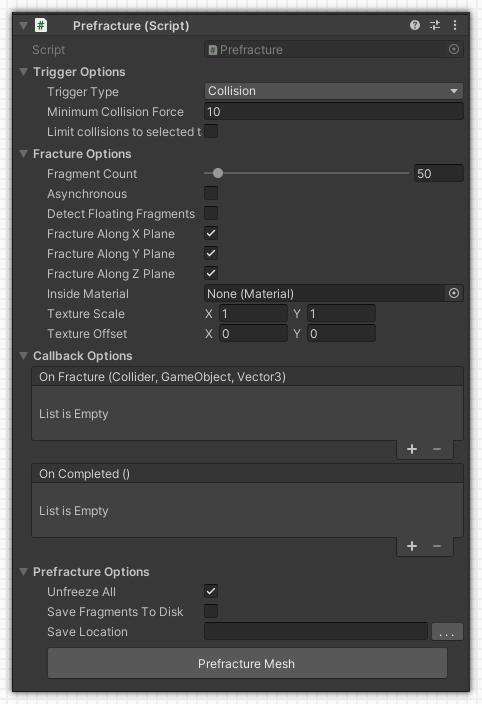Open the preset selector sliders icon
This screenshot has height=704, width=482.
pos(435,25)
